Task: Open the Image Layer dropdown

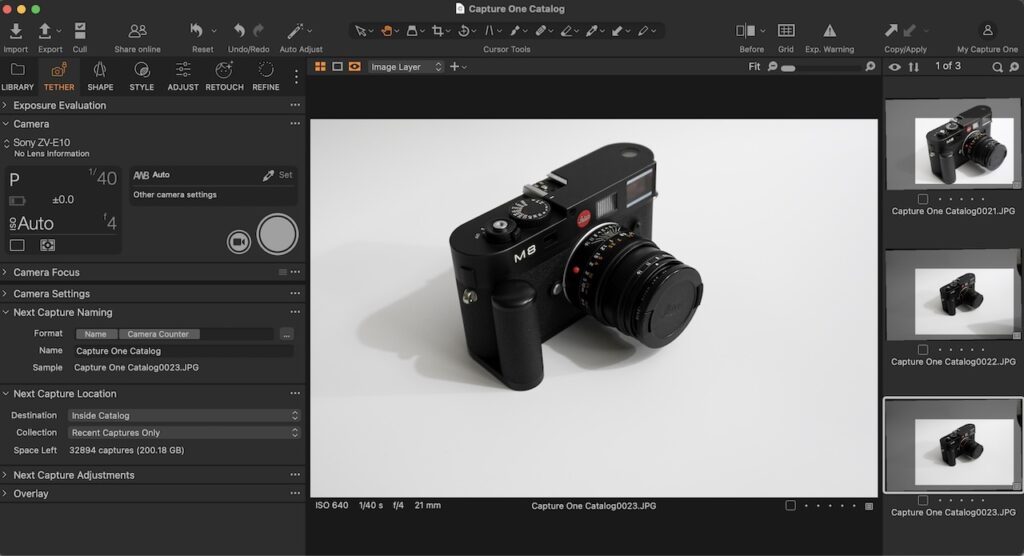Action: coord(406,67)
